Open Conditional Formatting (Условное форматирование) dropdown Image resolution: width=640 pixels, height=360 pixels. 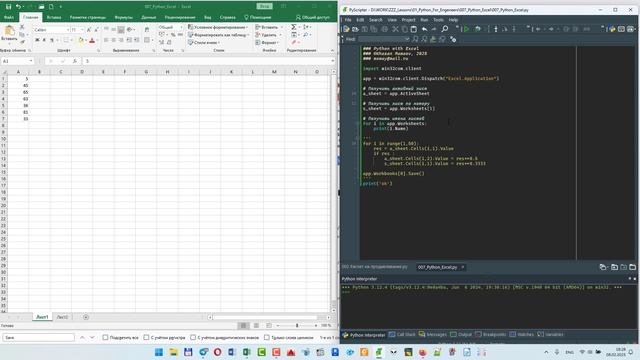point(218,27)
